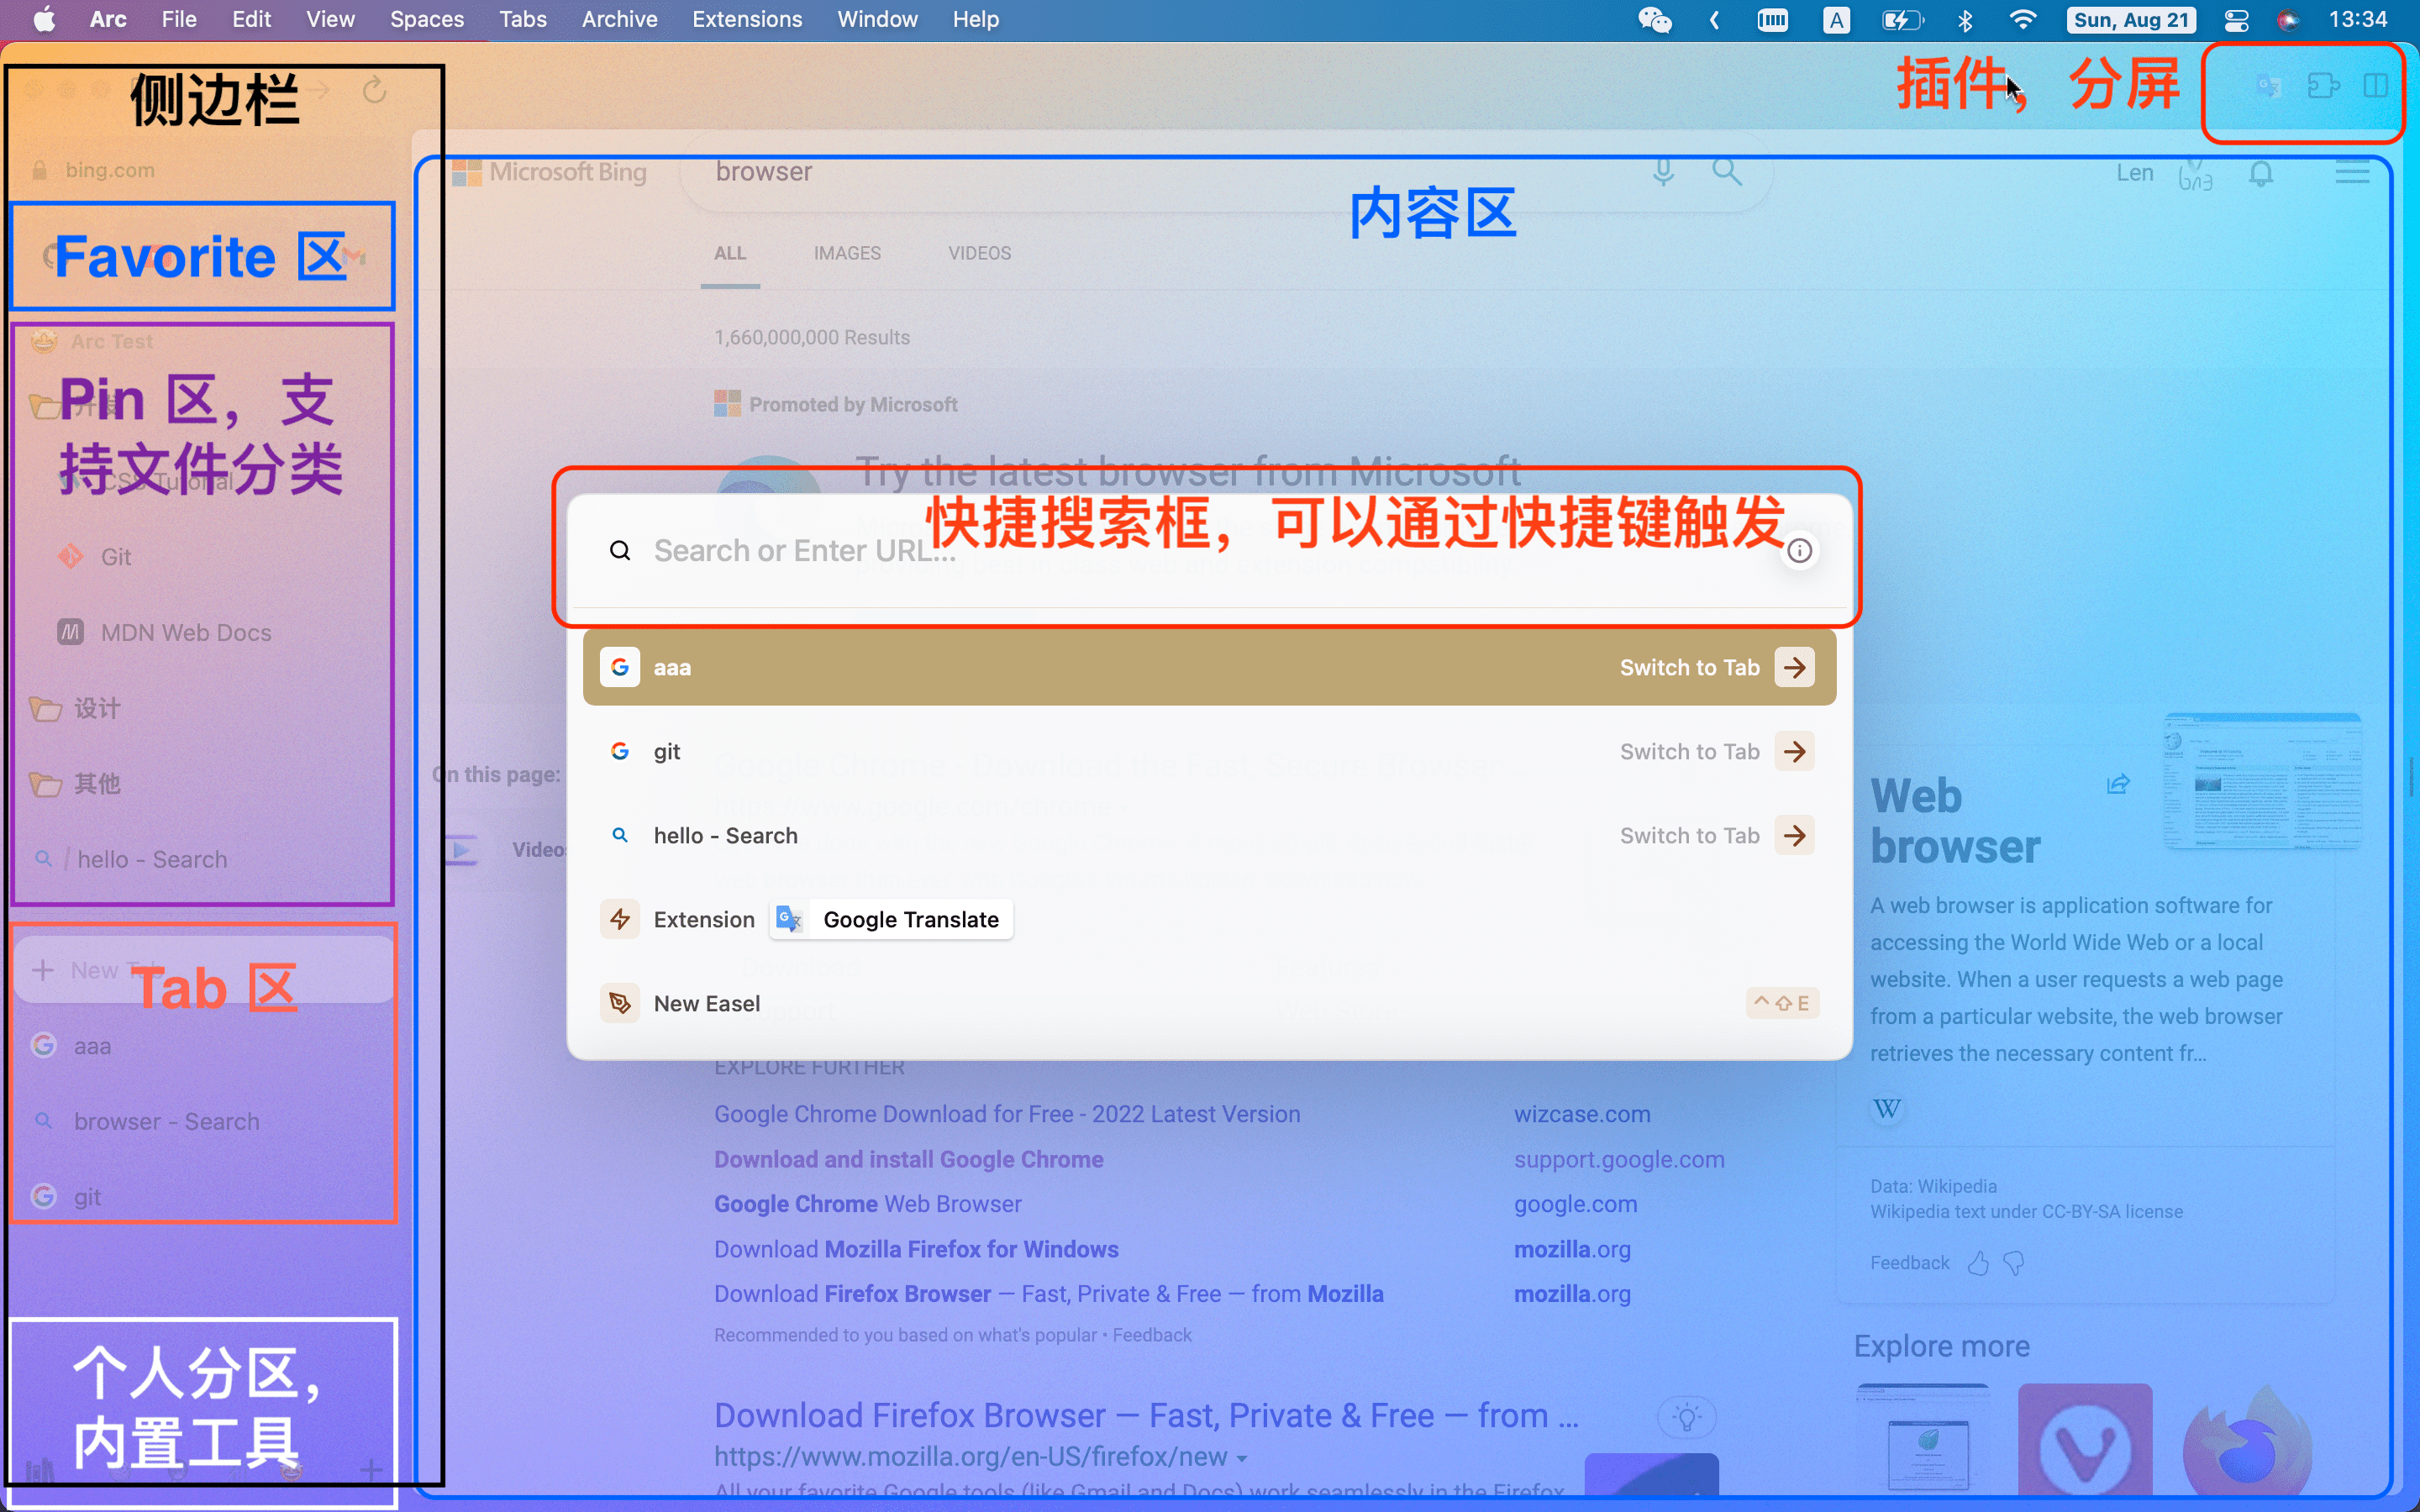
Task: Select the ALL tab on Bing
Action: coord(730,253)
